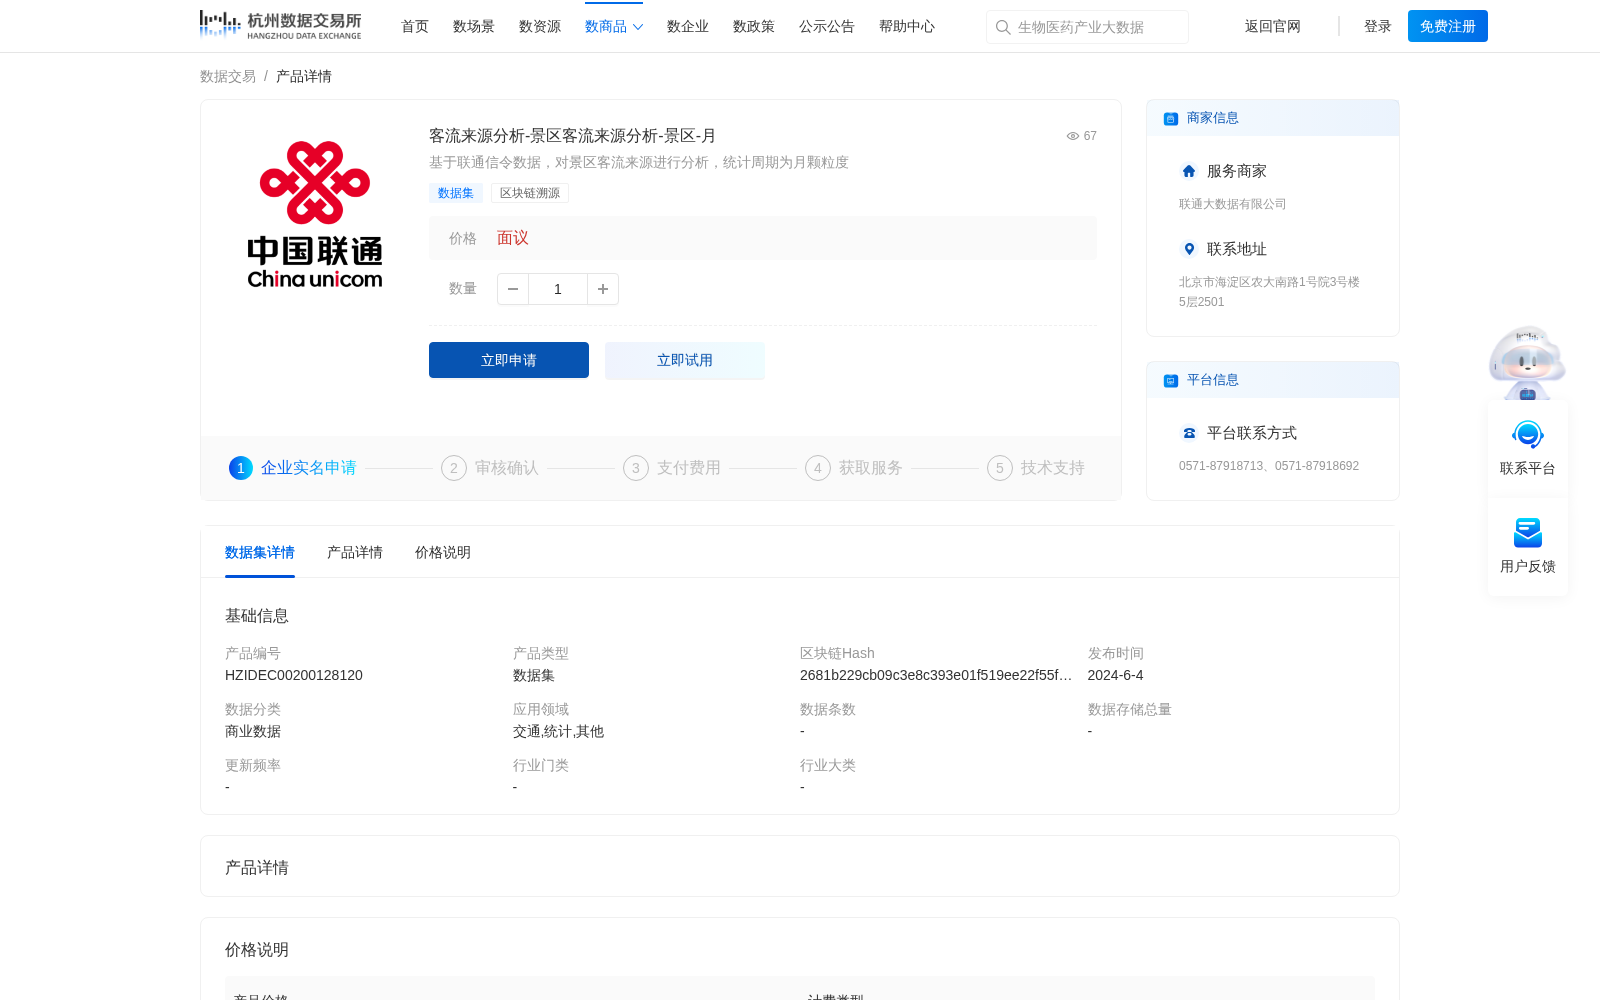Click the eye view-count icon
Image resolution: width=1600 pixels, height=1000 pixels.
click(x=1073, y=136)
